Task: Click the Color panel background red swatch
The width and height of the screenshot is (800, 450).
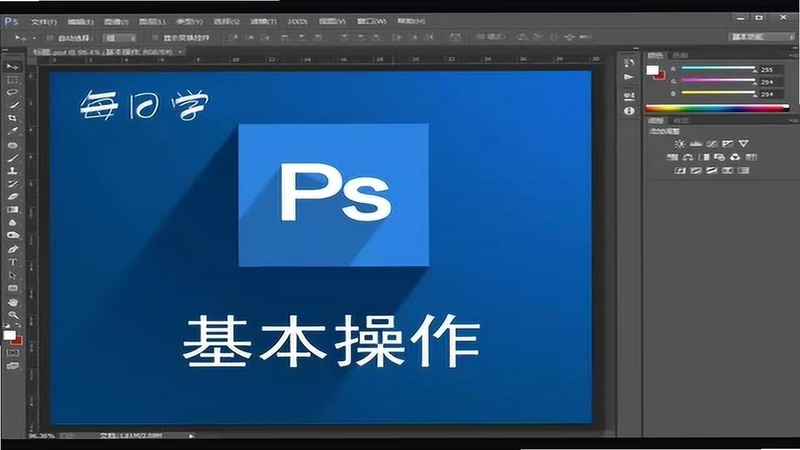Action: pos(661,76)
